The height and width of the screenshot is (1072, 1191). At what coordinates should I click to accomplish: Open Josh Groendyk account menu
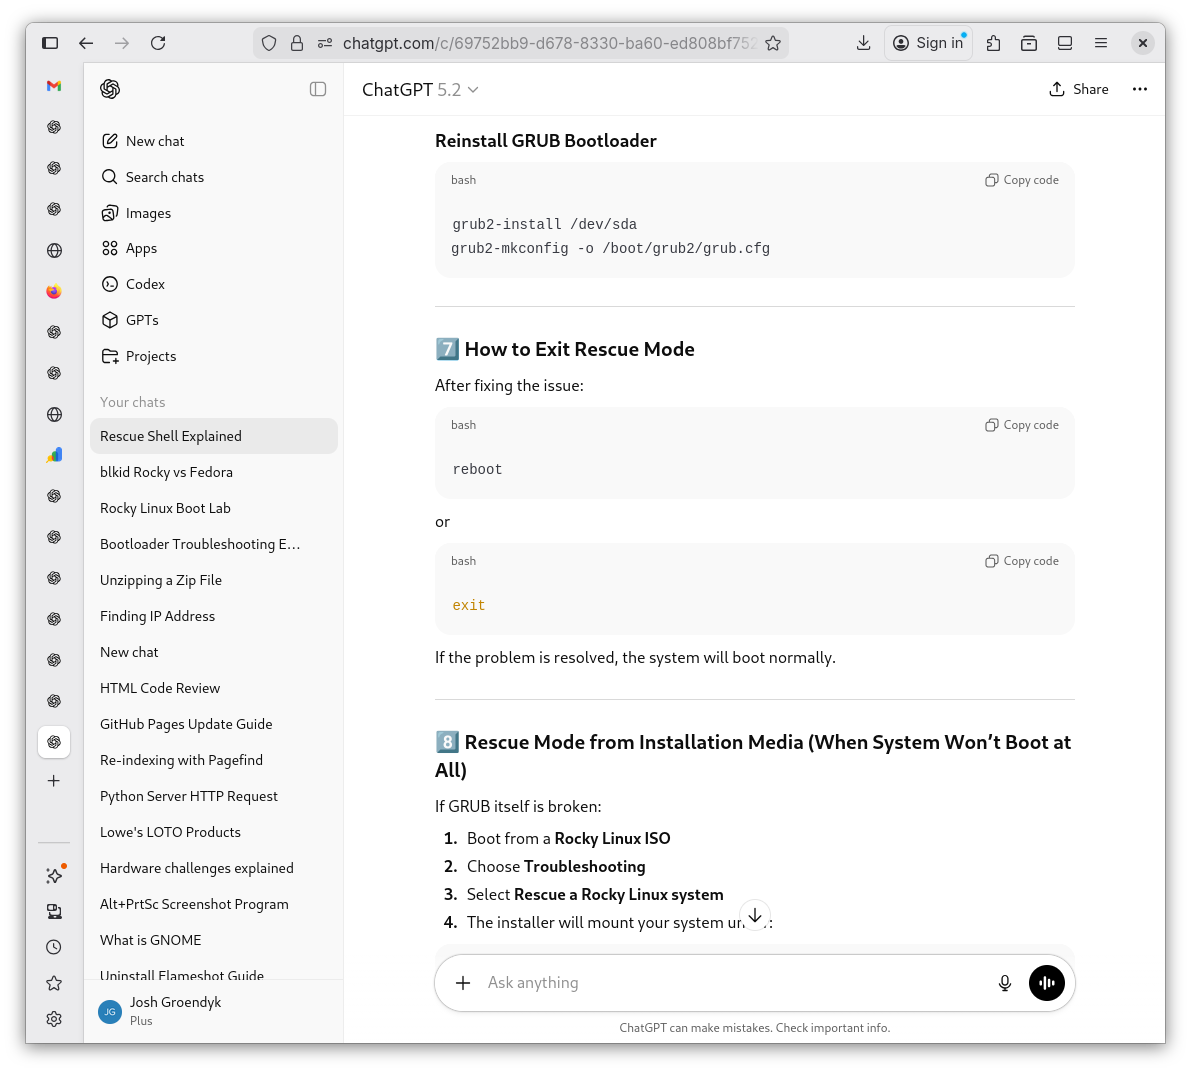pyautogui.click(x=175, y=1010)
